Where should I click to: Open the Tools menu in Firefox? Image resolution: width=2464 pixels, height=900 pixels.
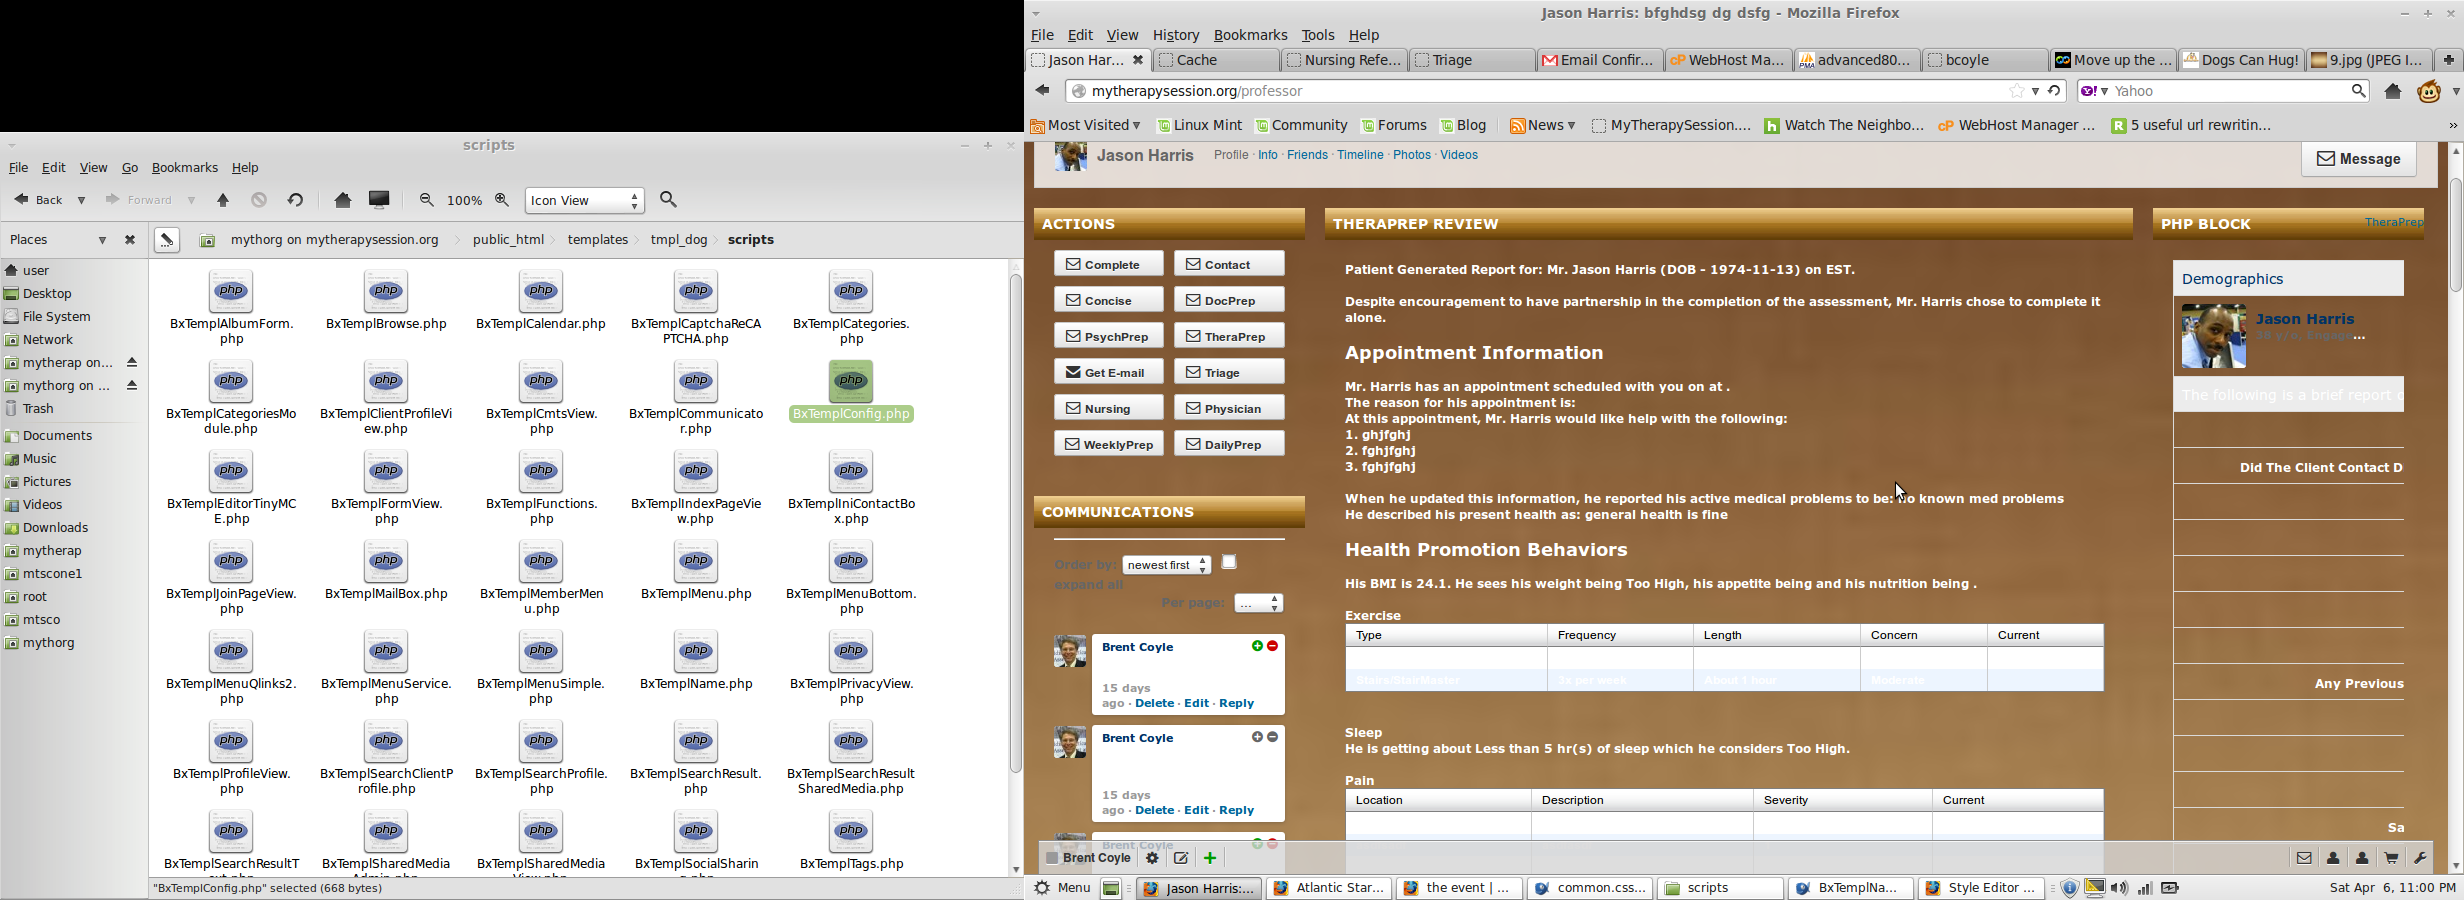(1318, 35)
